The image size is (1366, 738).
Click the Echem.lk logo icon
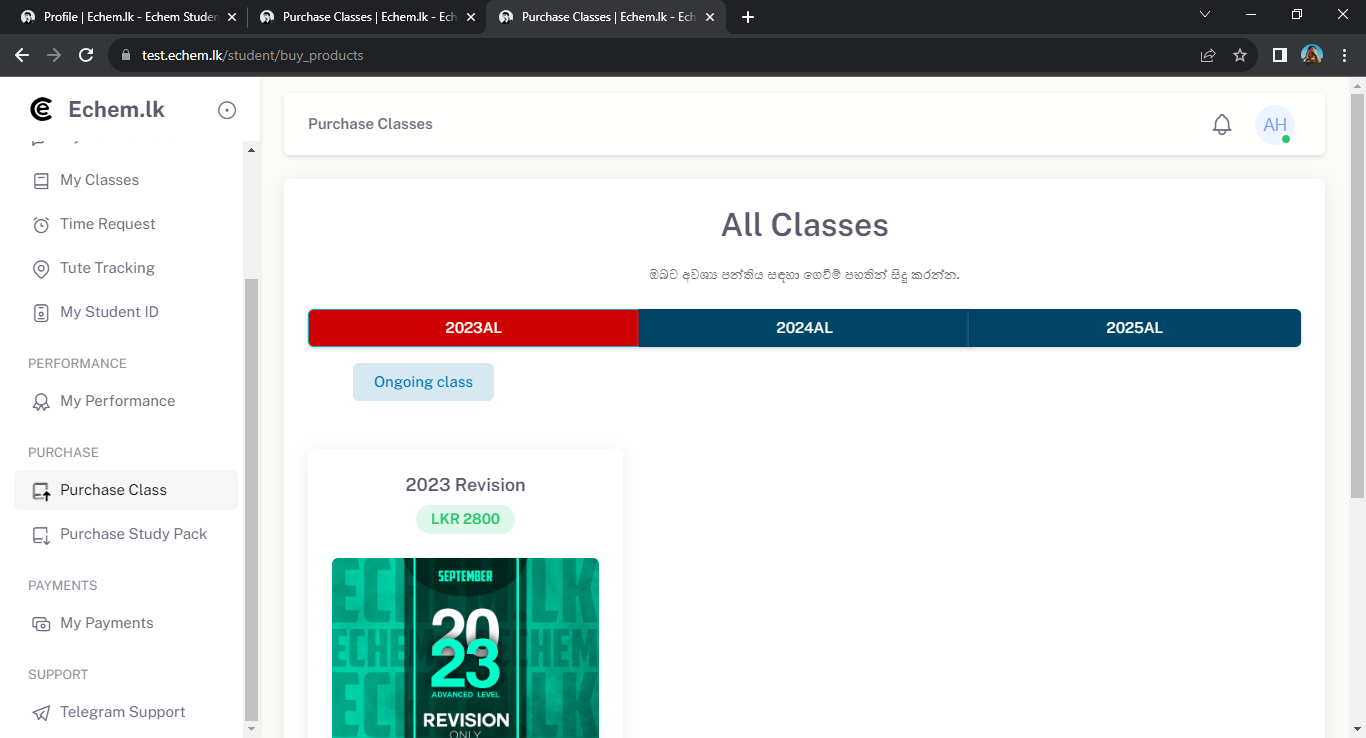tap(41, 109)
